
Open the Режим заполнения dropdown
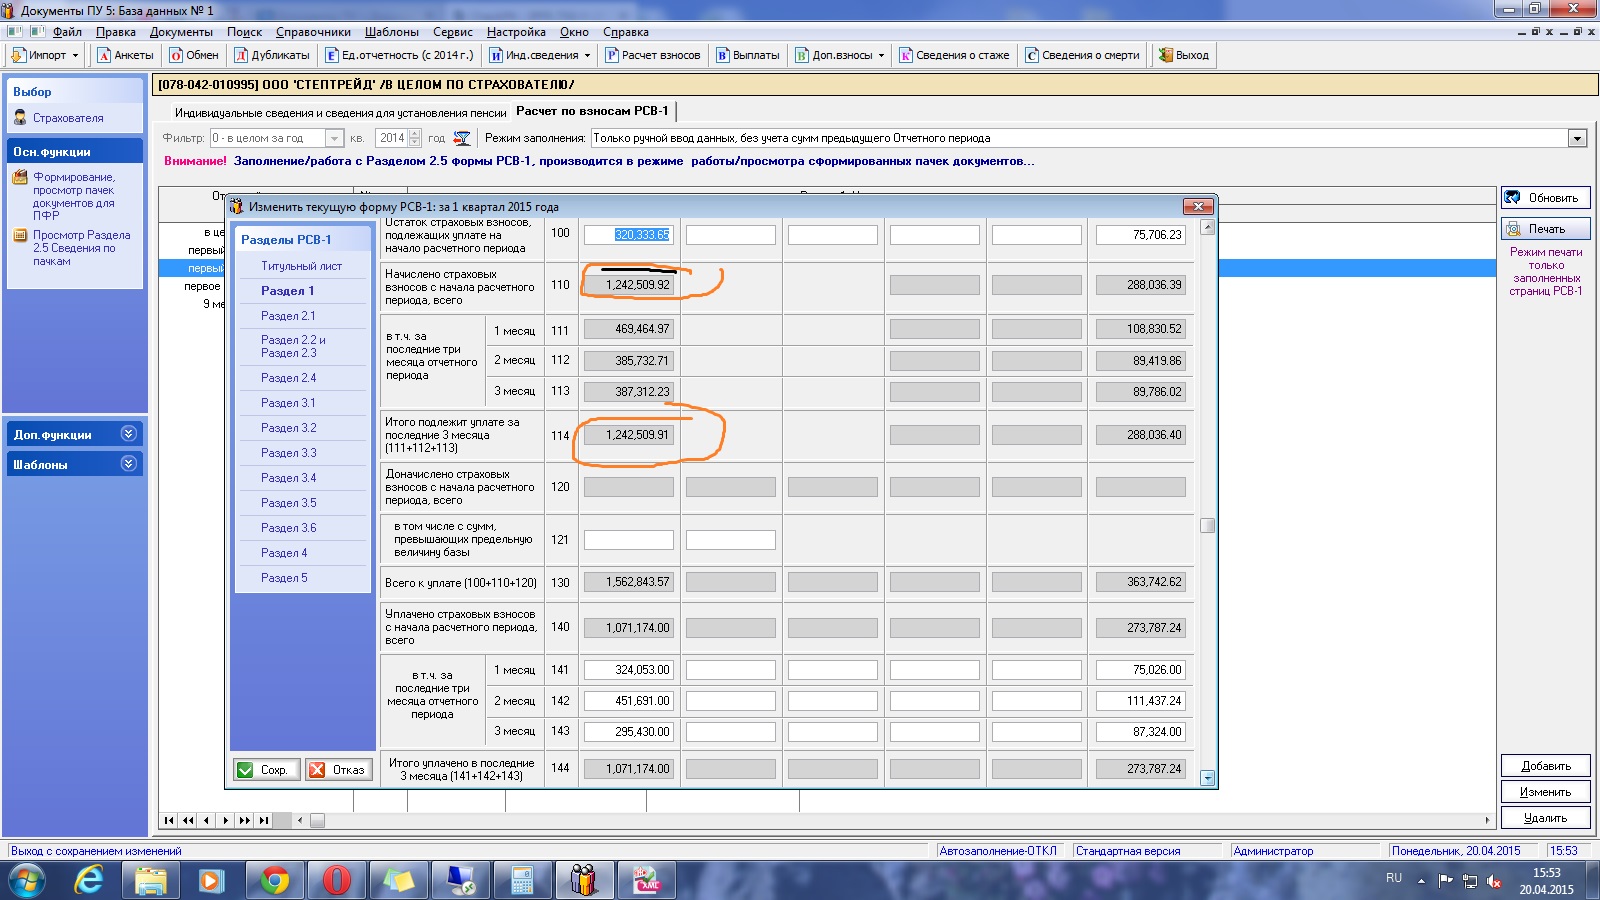pyautogui.click(x=1577, y=138)
